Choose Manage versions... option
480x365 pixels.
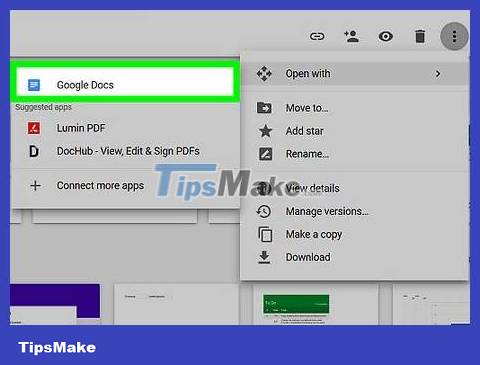coord(355,211)
